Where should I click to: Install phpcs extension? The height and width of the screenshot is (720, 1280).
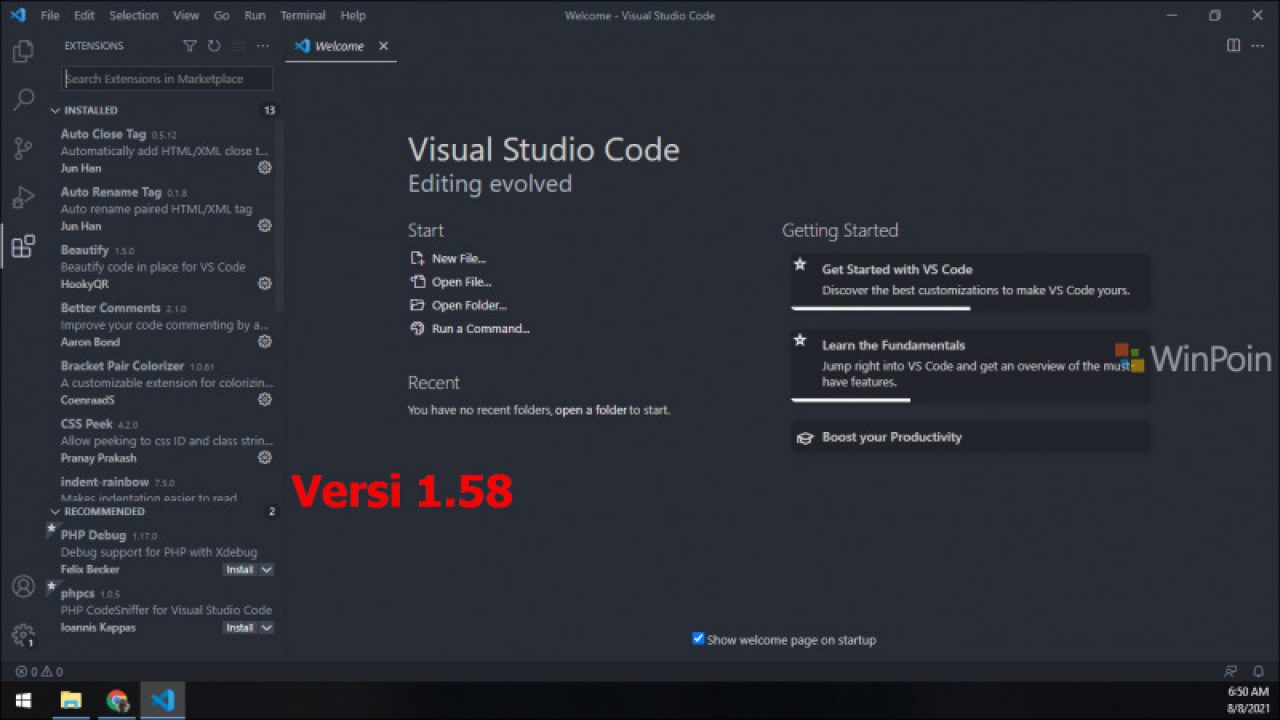[x=240, y=628]
